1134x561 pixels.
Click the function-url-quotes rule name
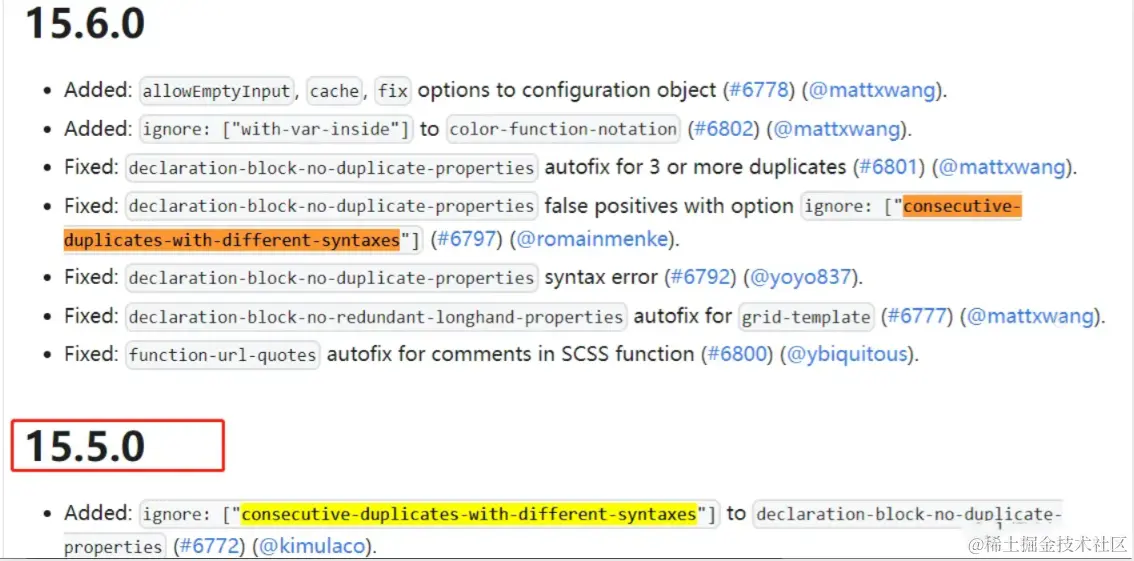223,355
